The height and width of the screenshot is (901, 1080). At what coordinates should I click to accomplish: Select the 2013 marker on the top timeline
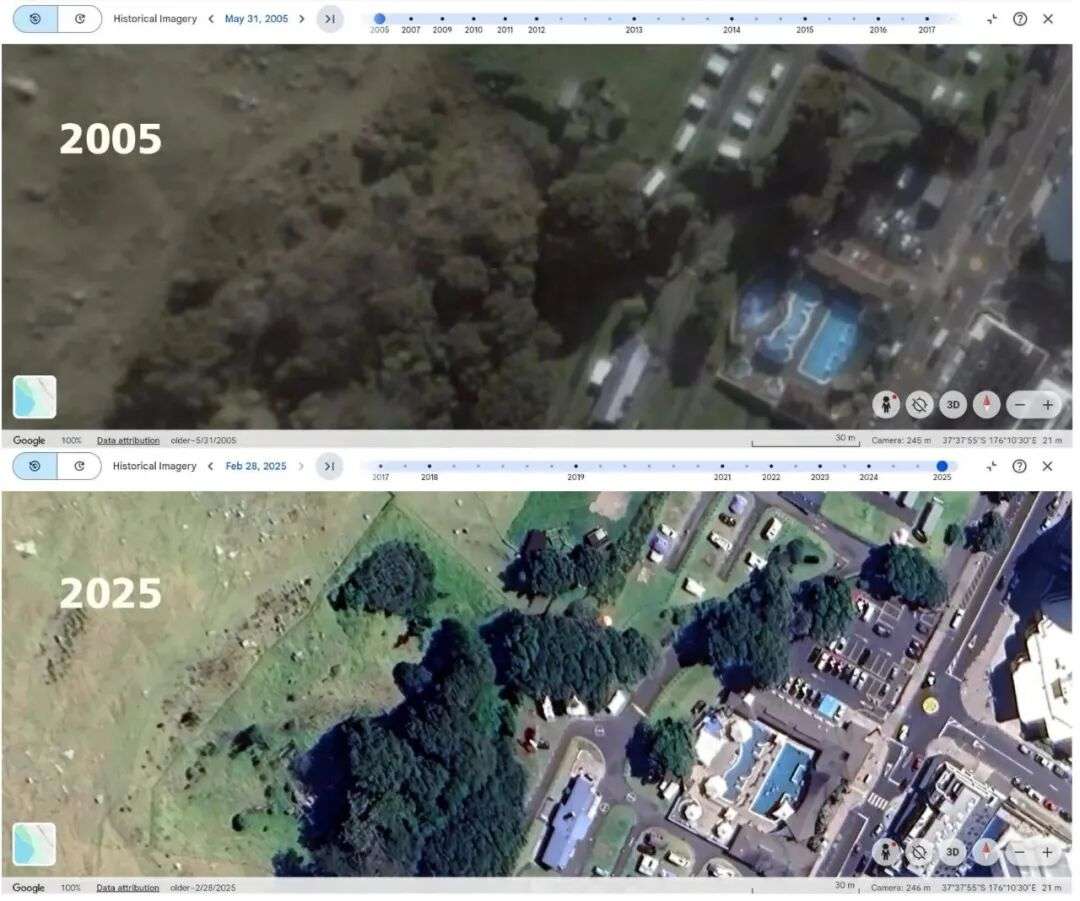pyautogui.click(x=633, y=19)
